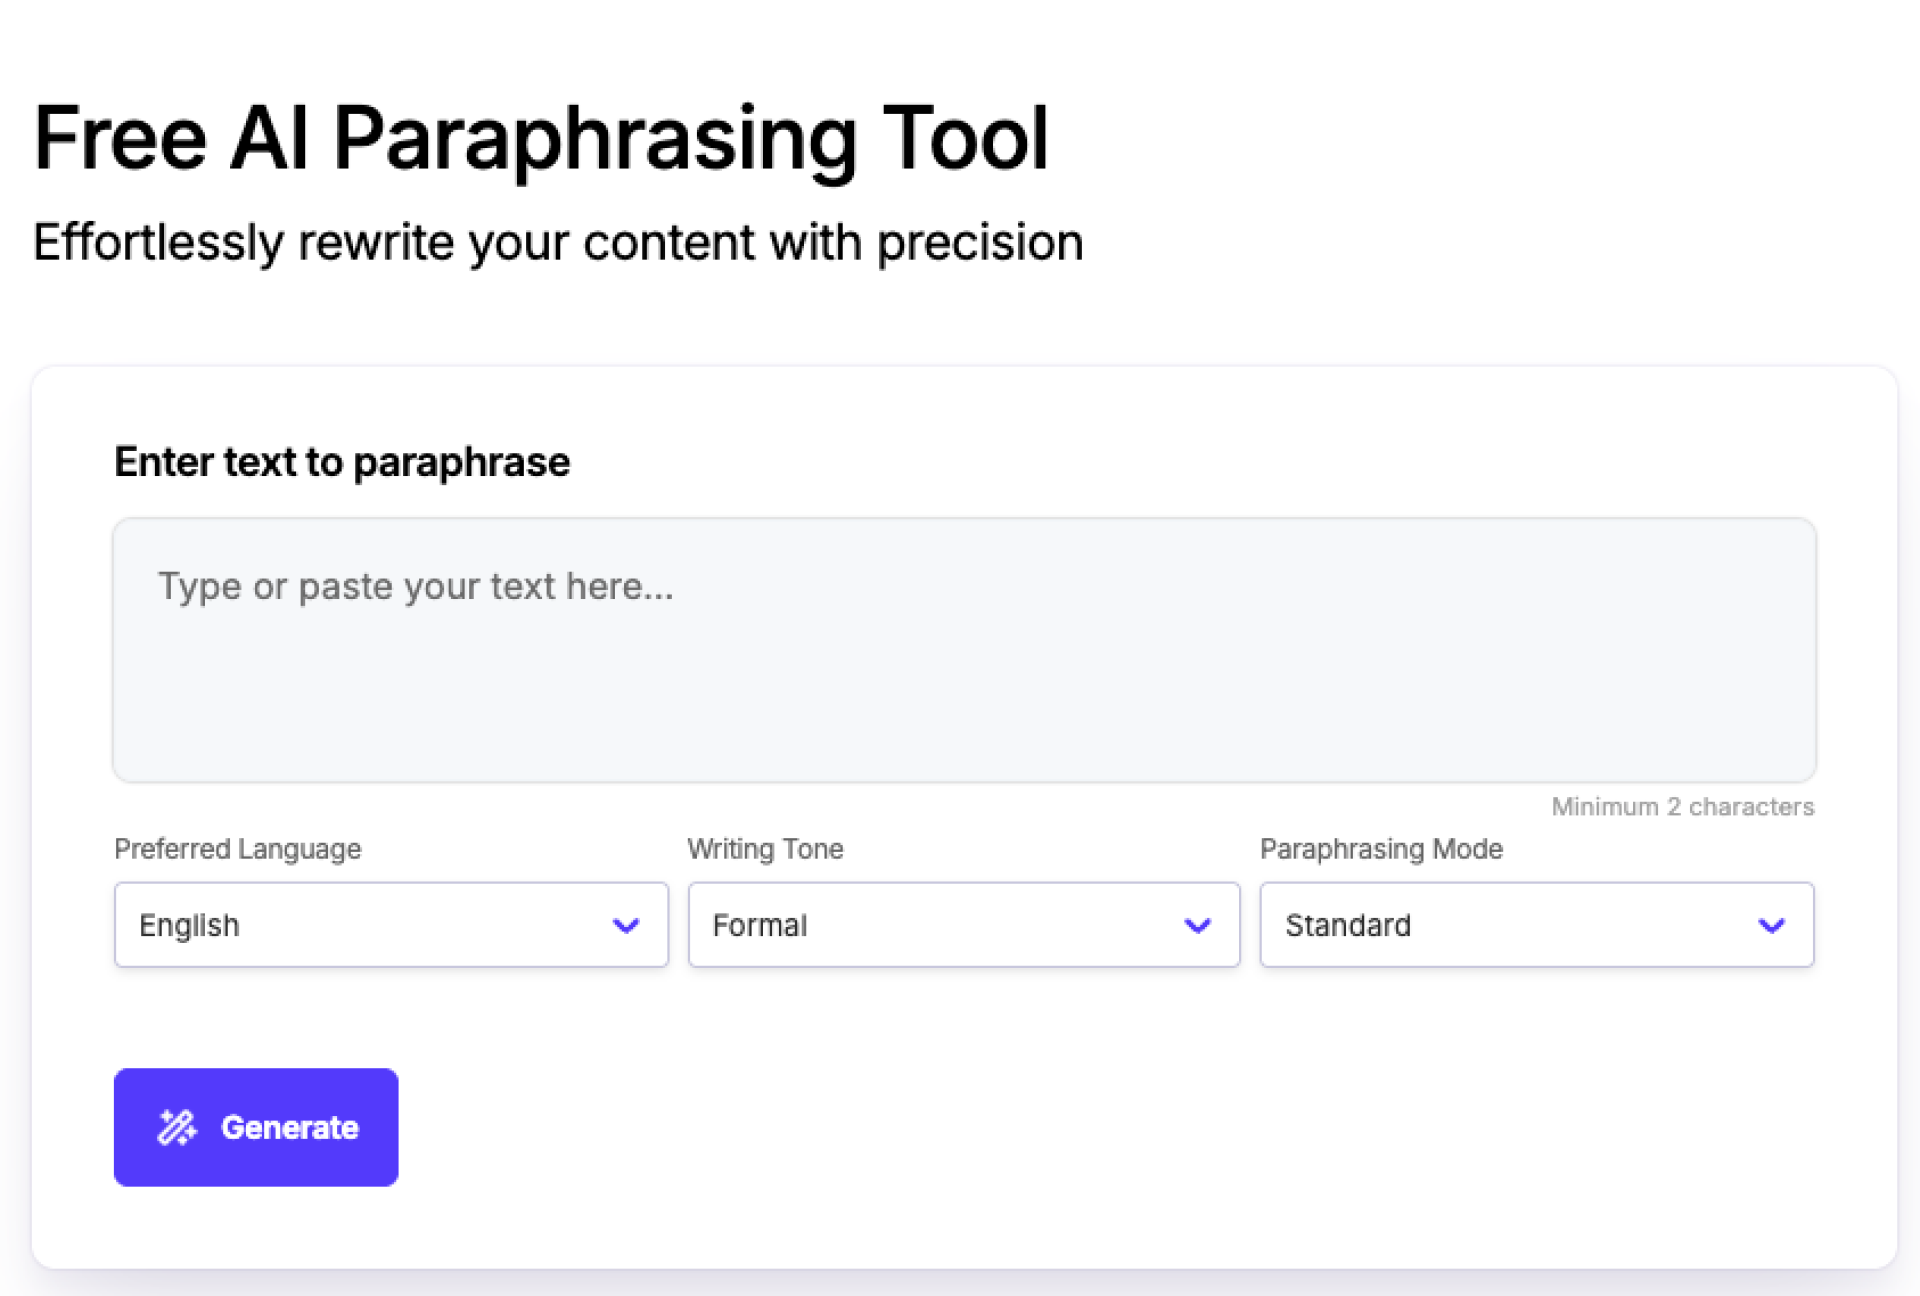Open the Standard paraphrasing mode dropdown

click(x=1536, y=924)
